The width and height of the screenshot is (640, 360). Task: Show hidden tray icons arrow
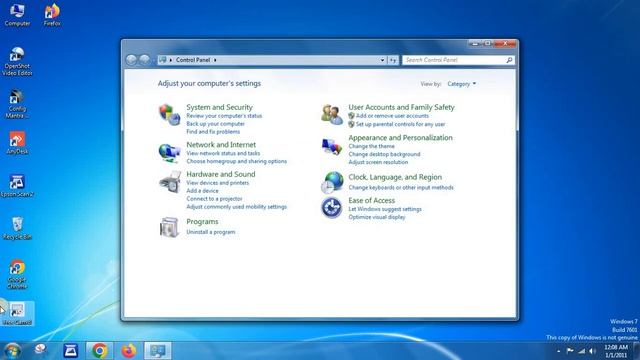coord(558,351)
